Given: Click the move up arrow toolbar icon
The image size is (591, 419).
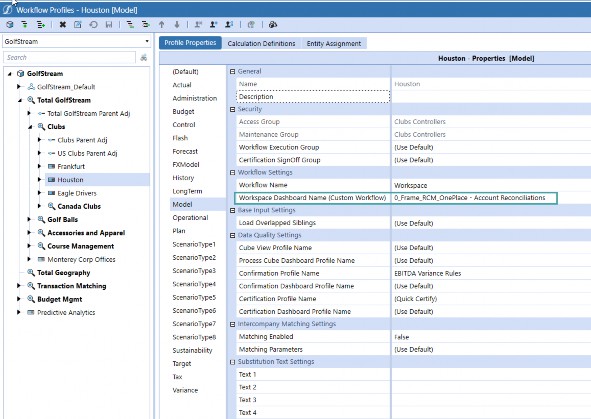Looking at the screenshot, I should [161, 24].
